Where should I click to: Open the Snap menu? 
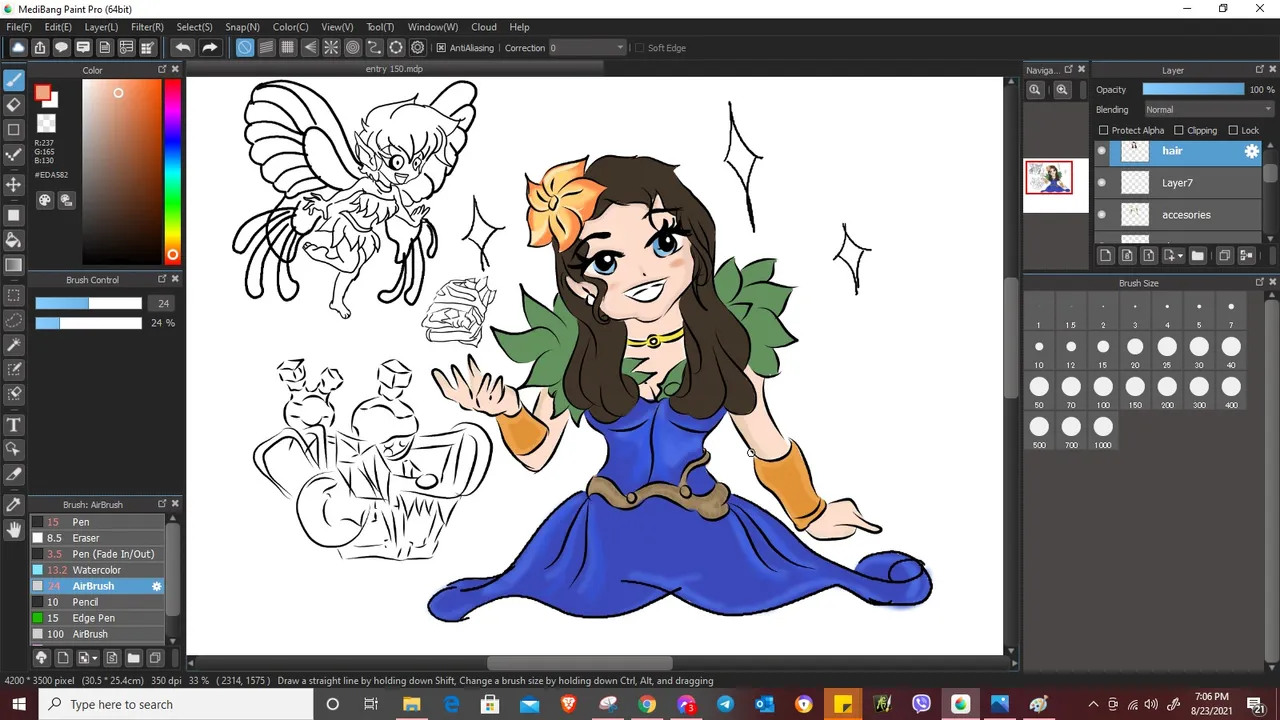pyautogui.click(x=242, y=27)
